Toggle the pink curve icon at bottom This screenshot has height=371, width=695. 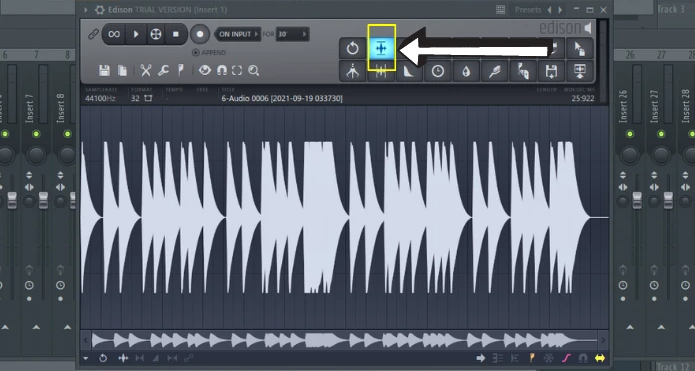(566, 358)
